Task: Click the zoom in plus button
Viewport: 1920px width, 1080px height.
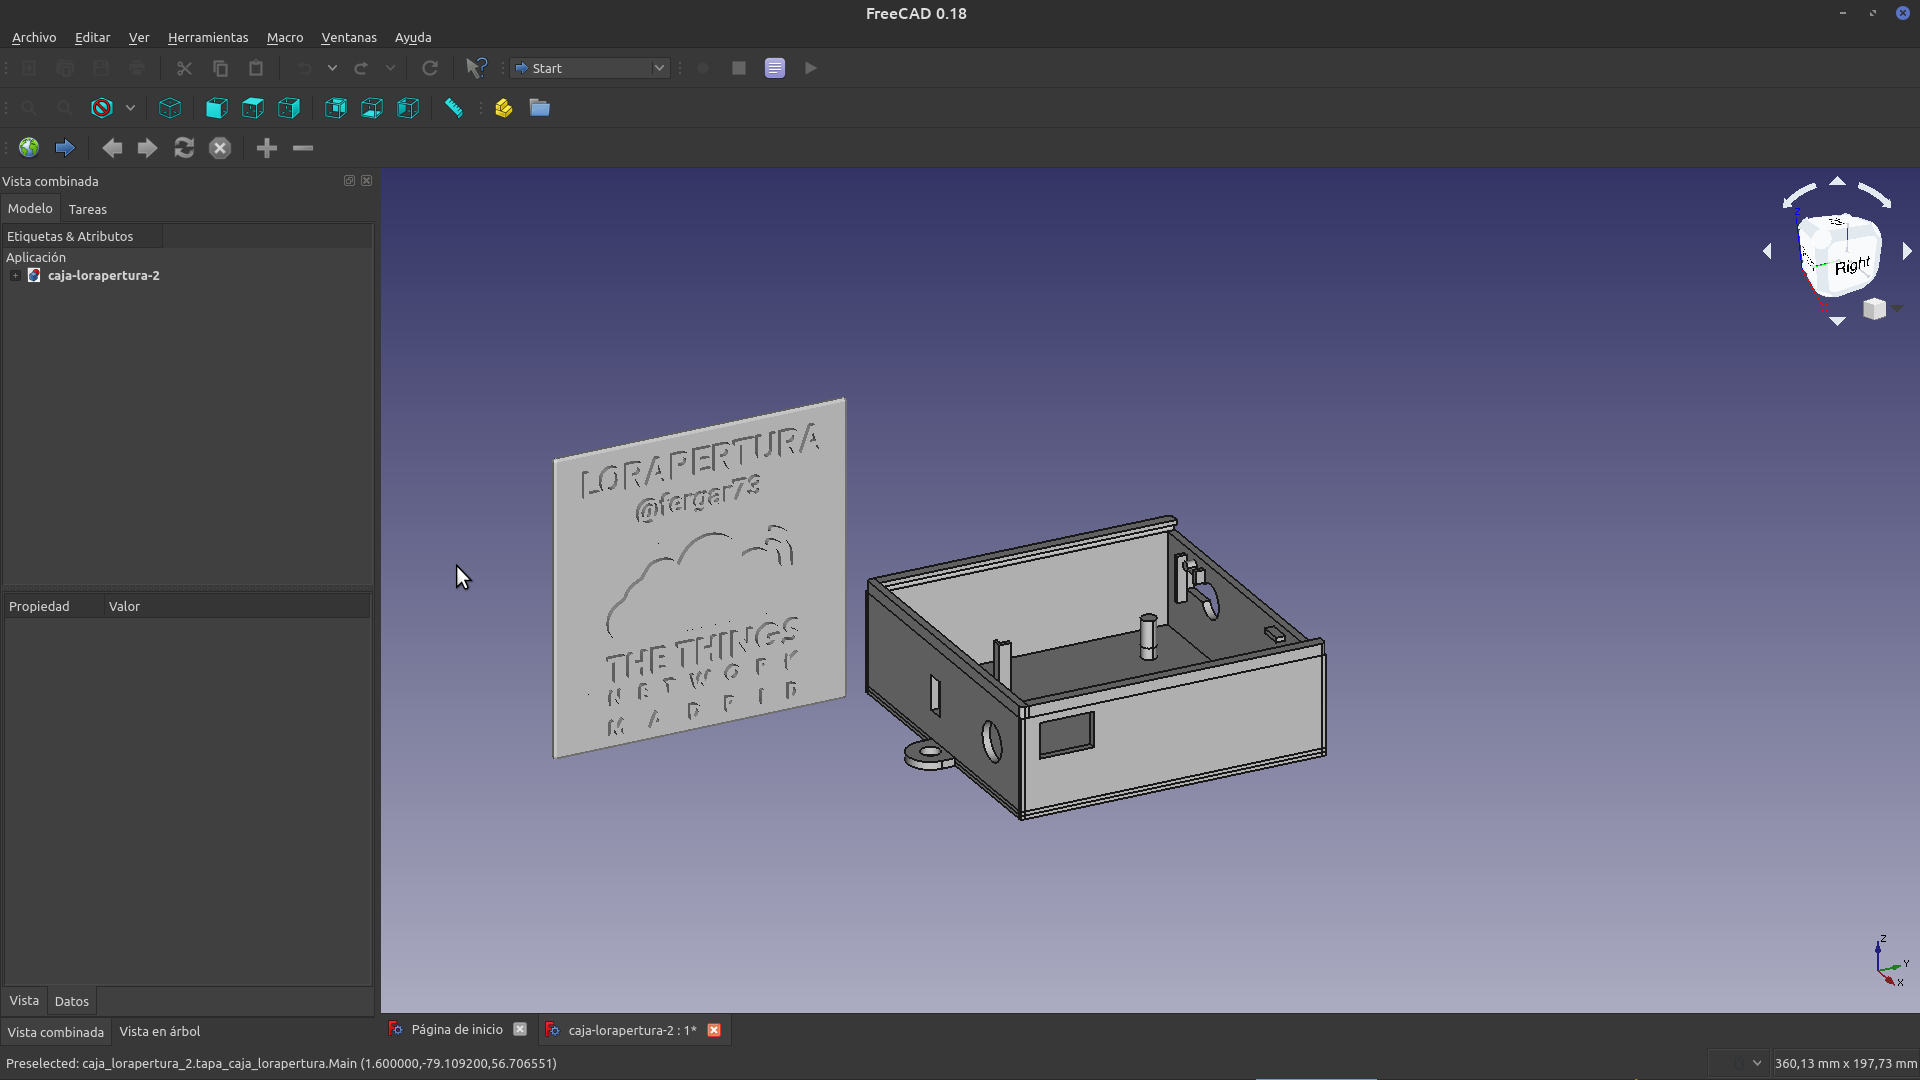Action: 266,148
